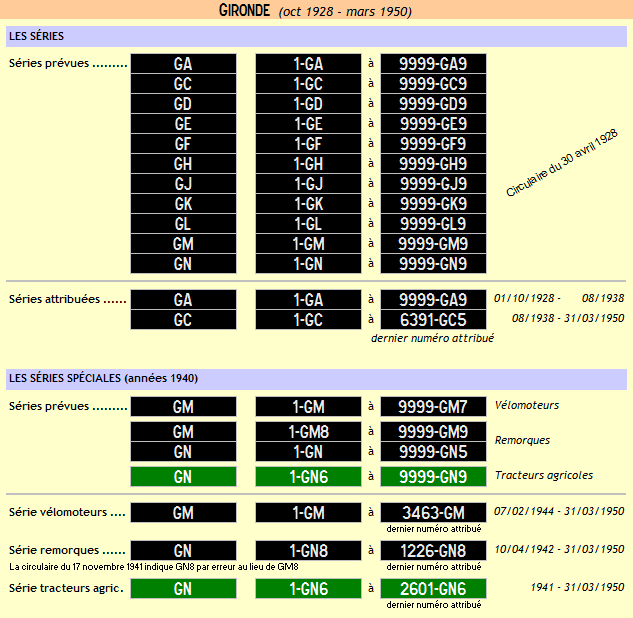The image size is (633, 618).
Task: Click the Séries attribuées label
Action: (67, 299)
